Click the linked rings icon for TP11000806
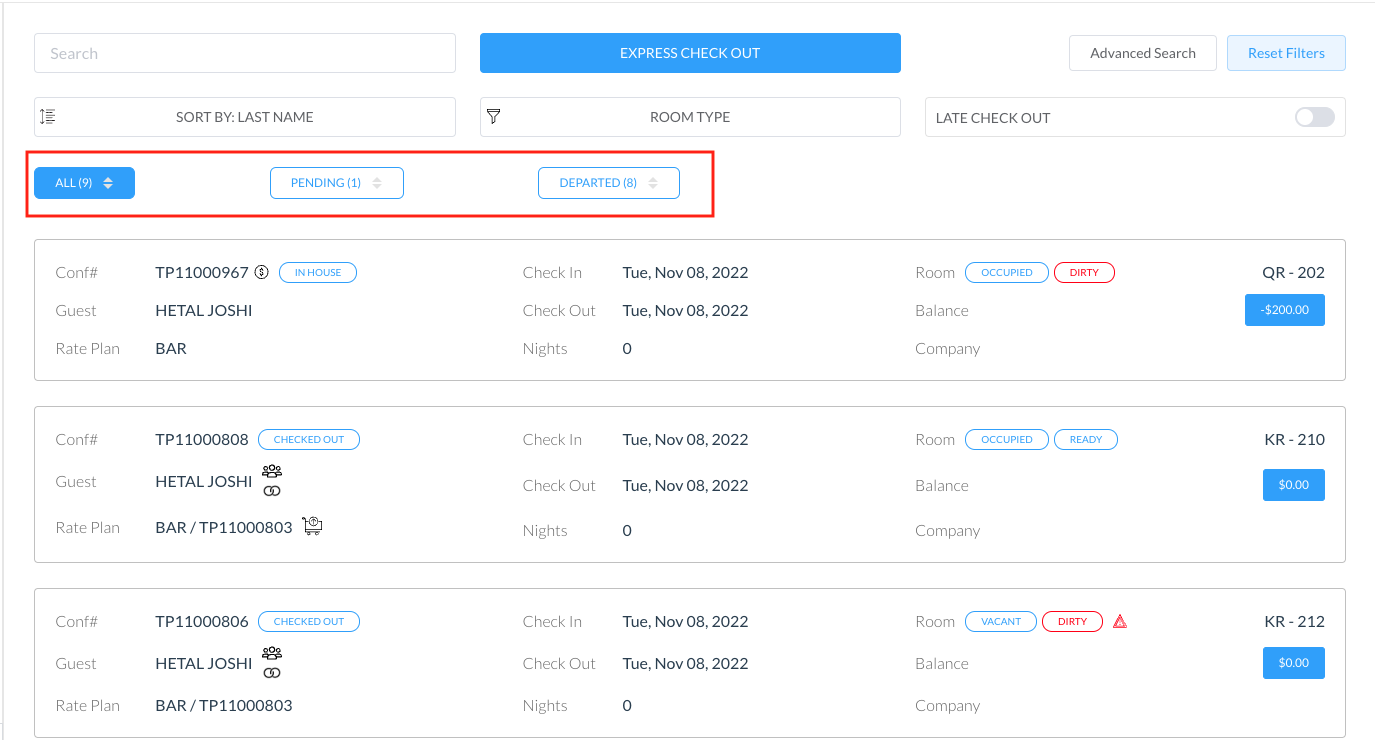The width and height of the screenshot is (1375, 740). (x=272, y=673)
